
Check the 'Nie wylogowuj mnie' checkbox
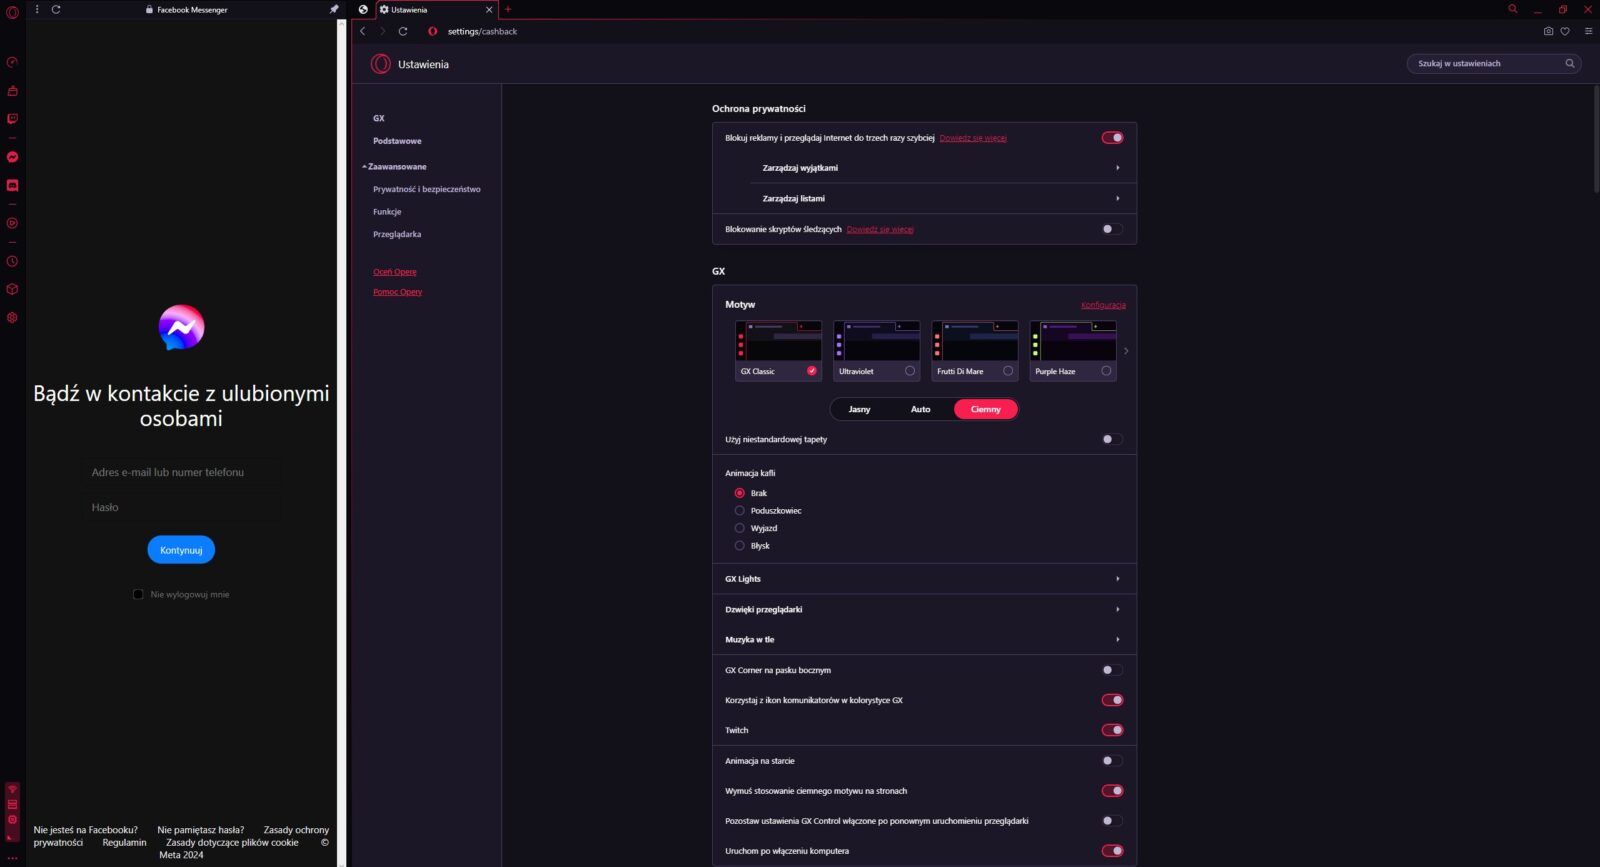tap(138, 594)
